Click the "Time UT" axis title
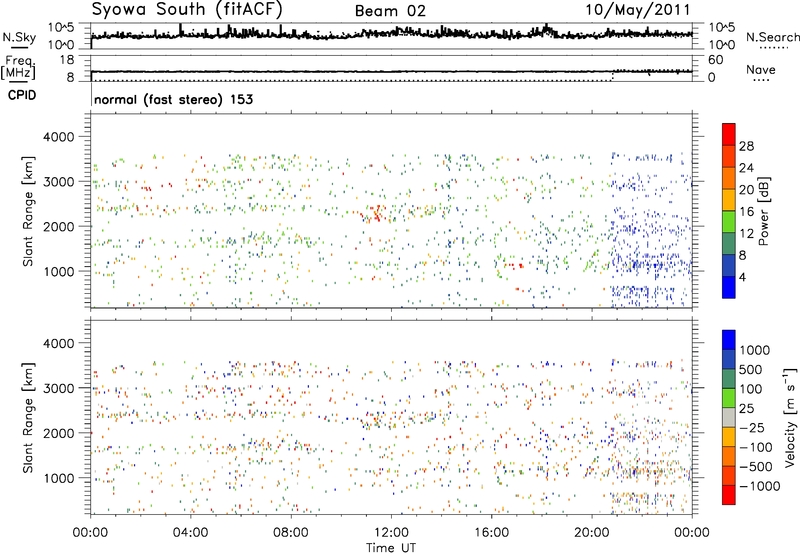800x554 pixels. coord(391,548)
